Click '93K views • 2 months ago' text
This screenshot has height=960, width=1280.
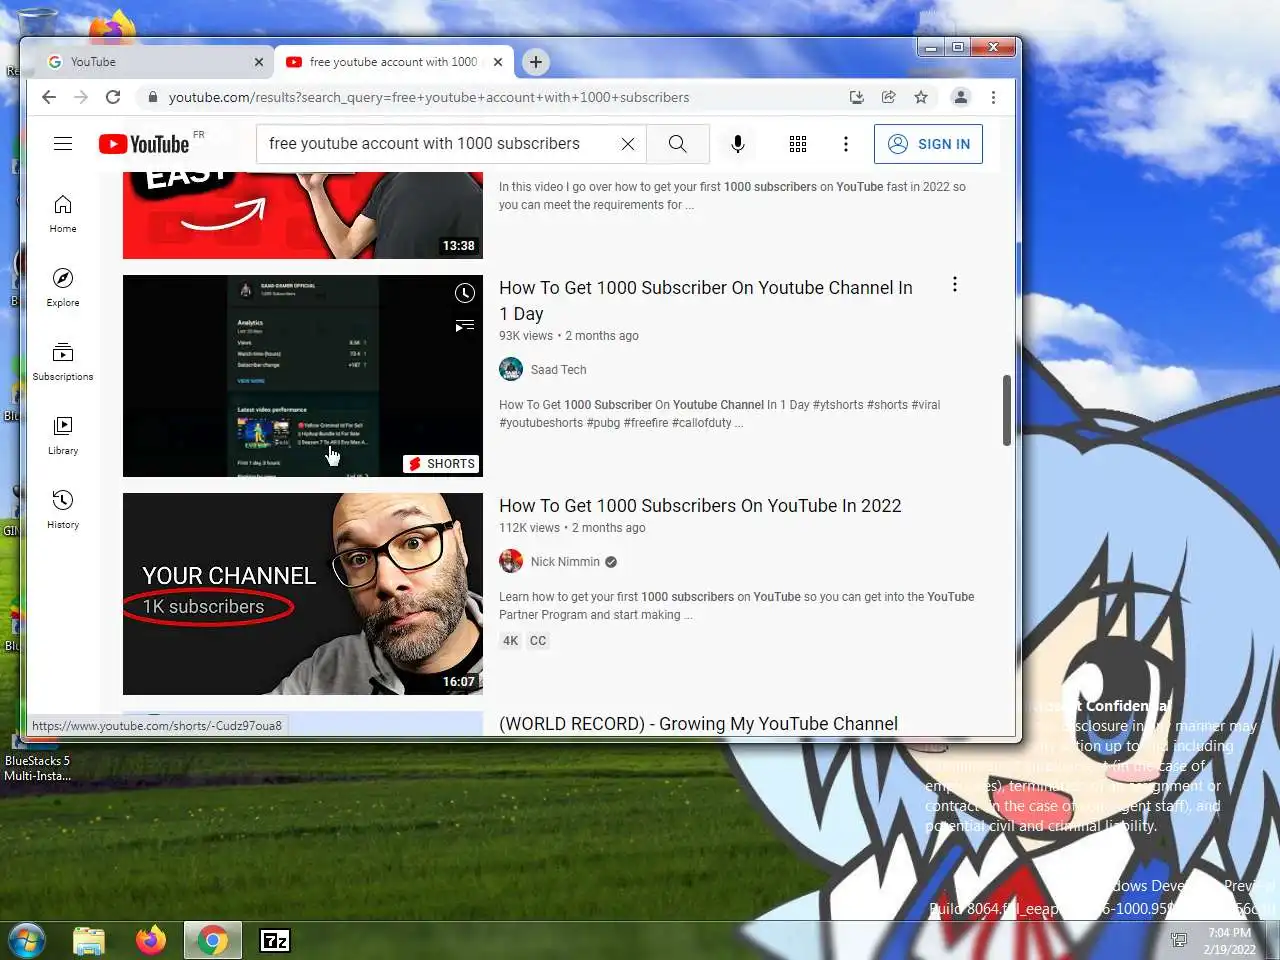[x=569, y=336]
